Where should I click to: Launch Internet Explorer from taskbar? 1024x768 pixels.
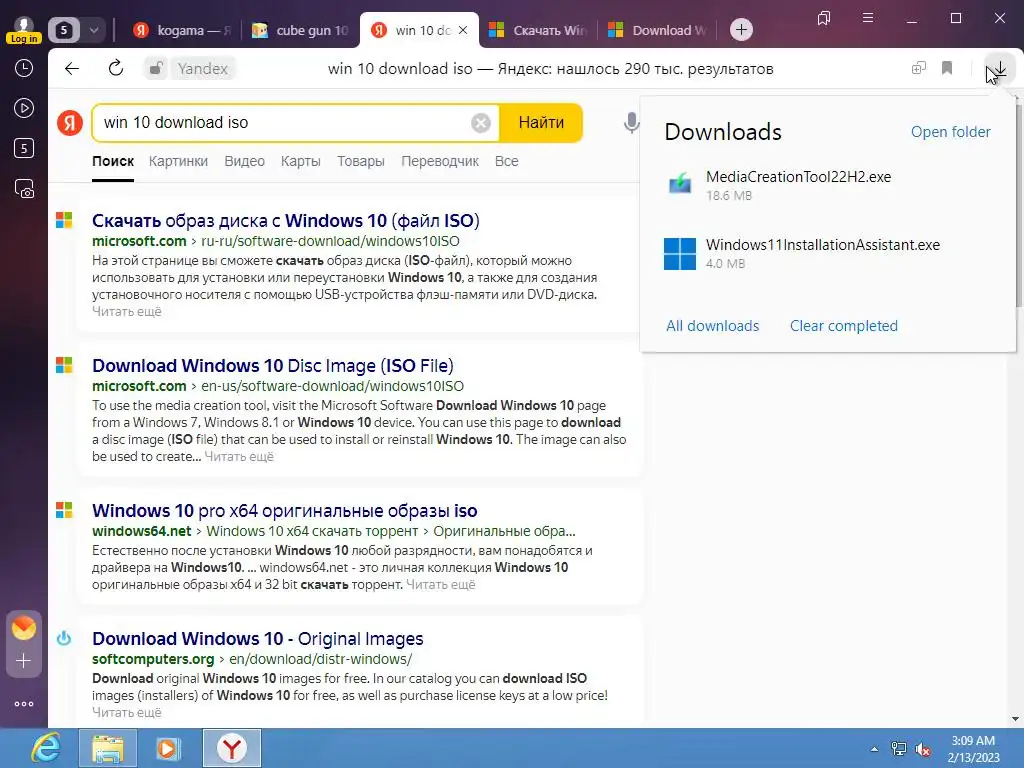click(46, 748)
